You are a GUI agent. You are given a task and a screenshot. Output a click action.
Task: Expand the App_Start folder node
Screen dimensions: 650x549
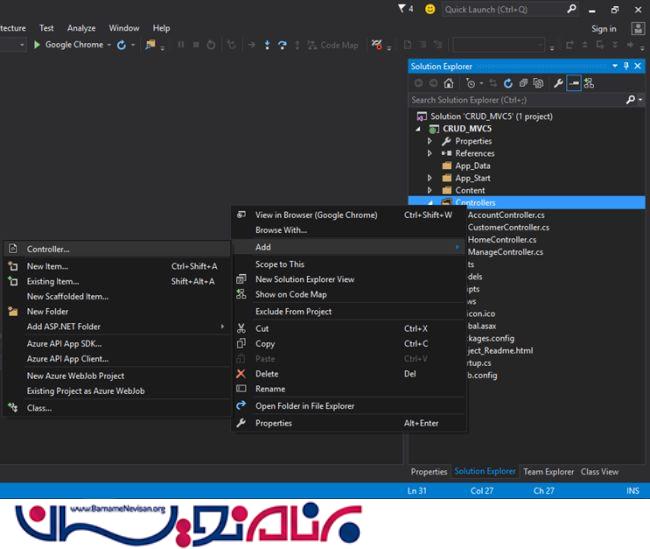(x=430, y=178)
